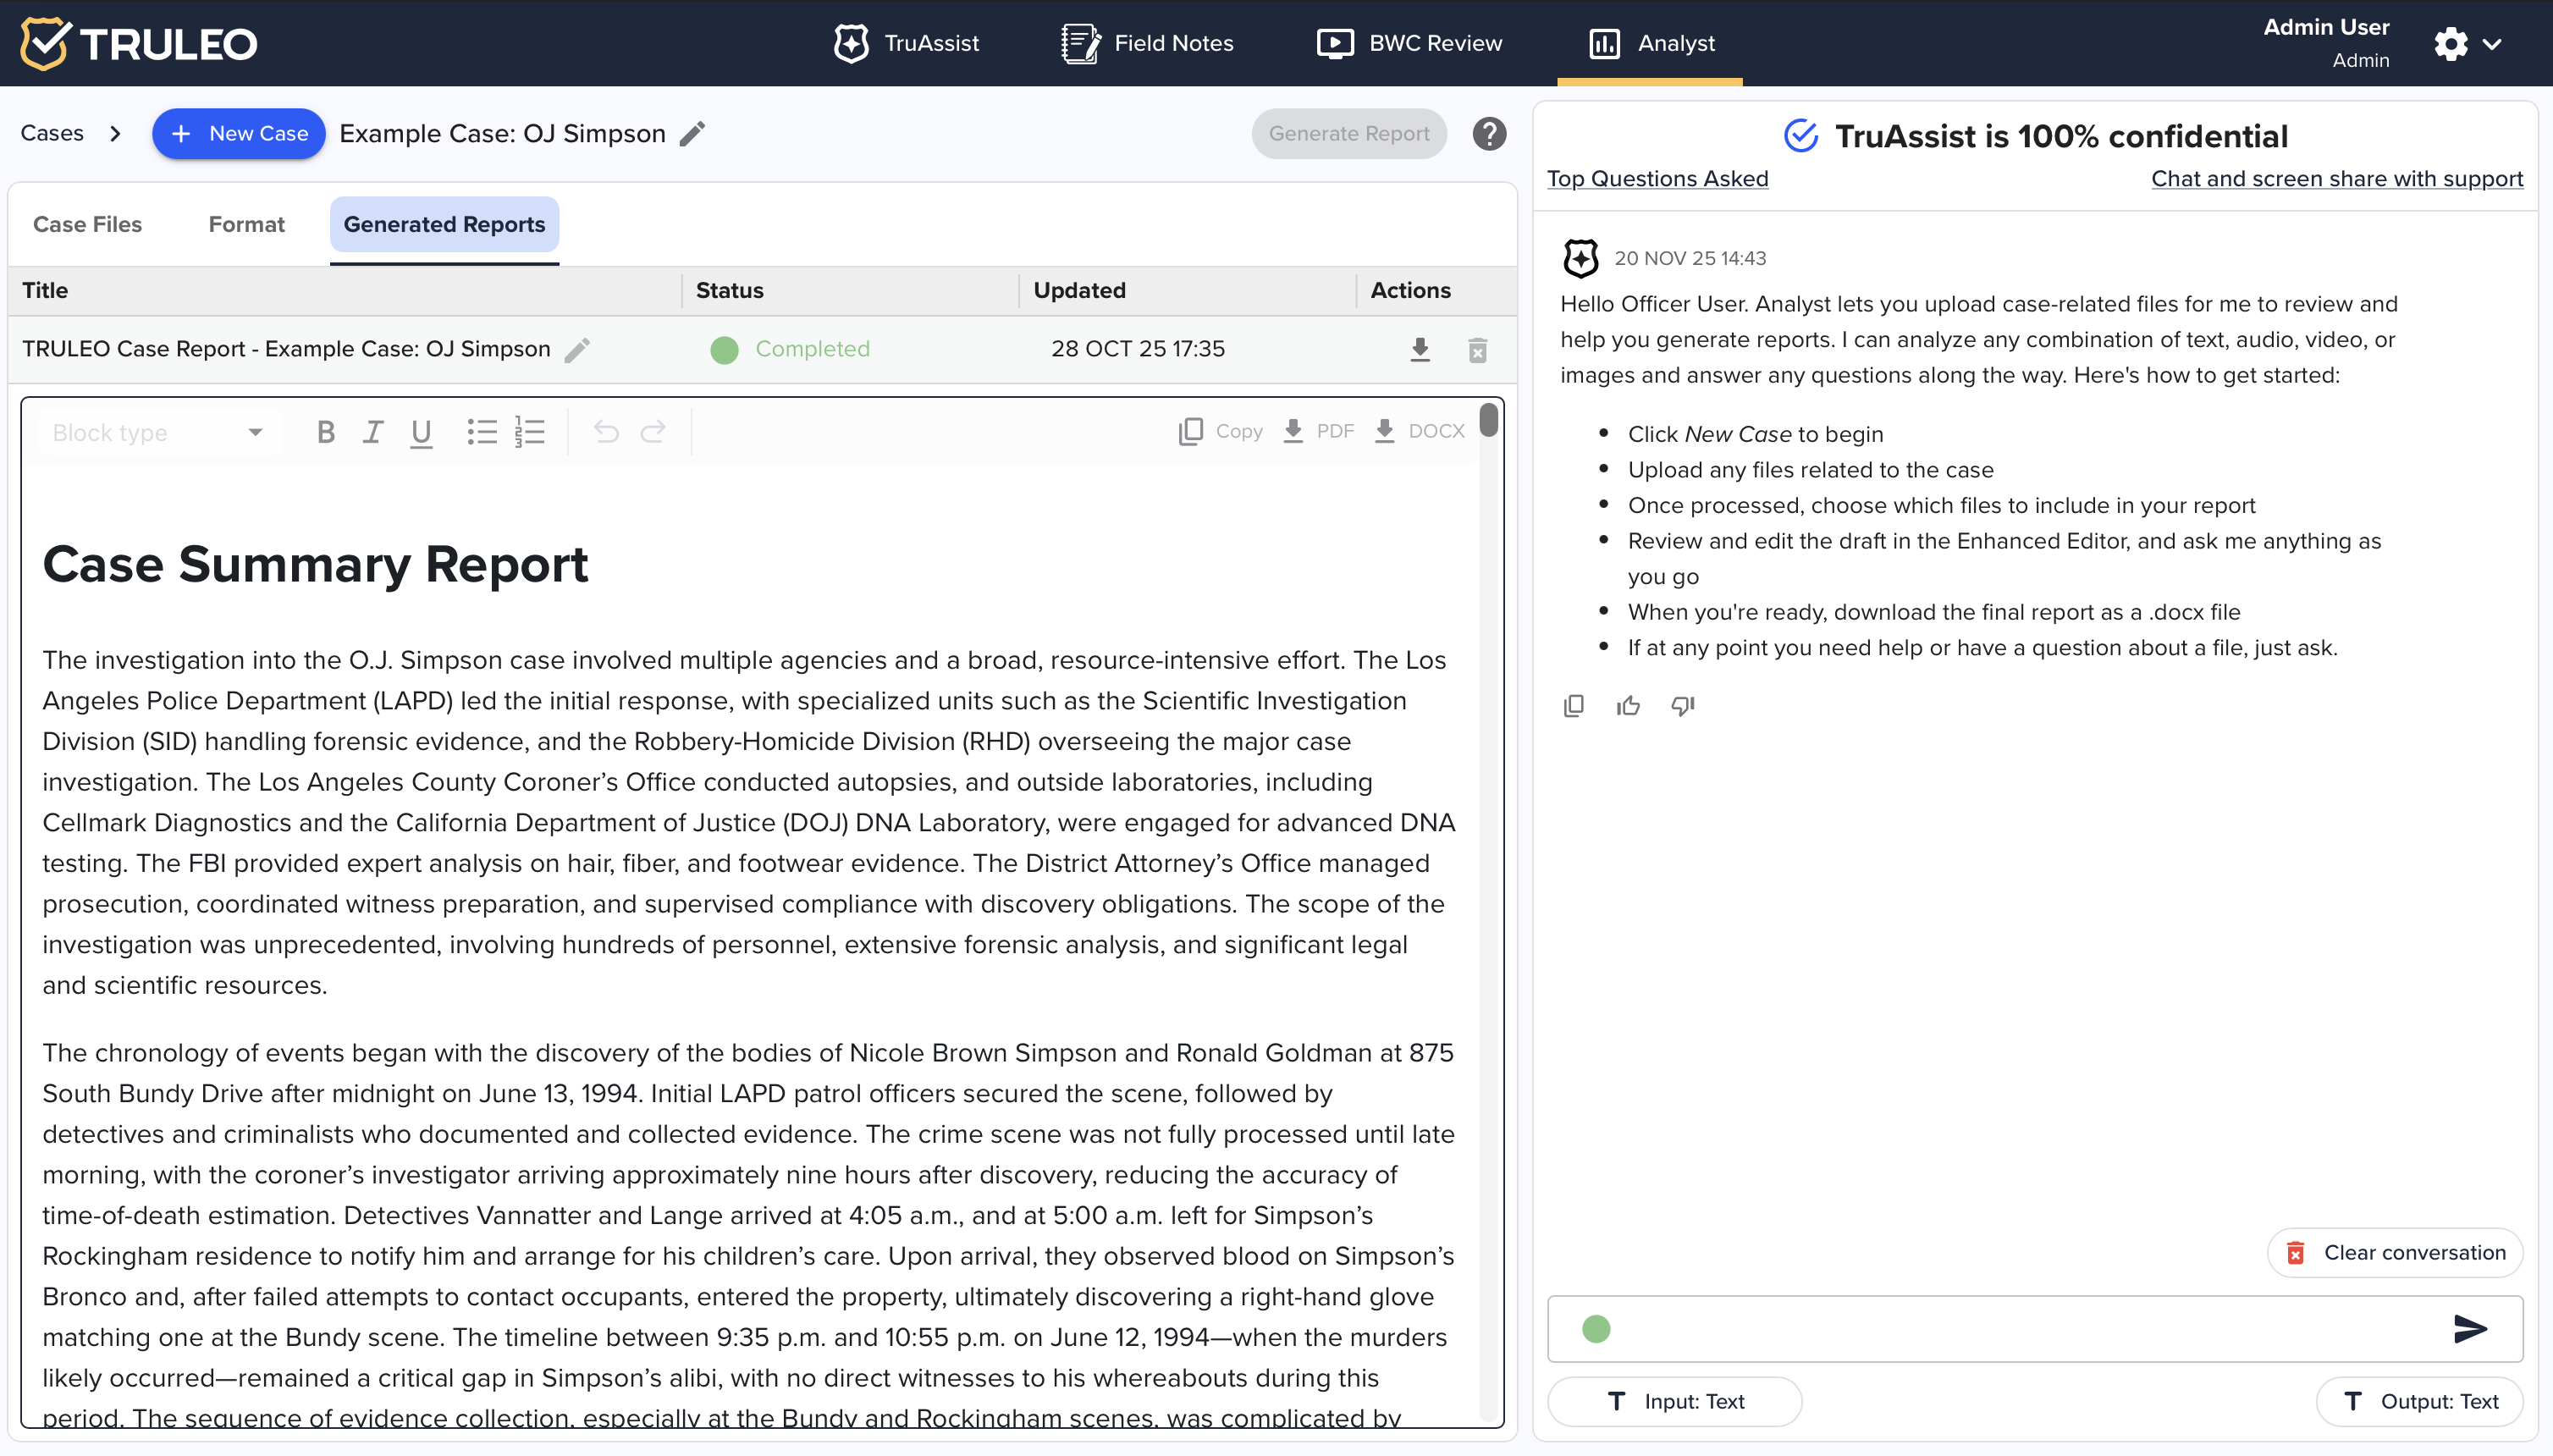This screenshot has width=2553, height=1456.
Task: Open Top Questions Asked link
Action: coord(1657,178)
